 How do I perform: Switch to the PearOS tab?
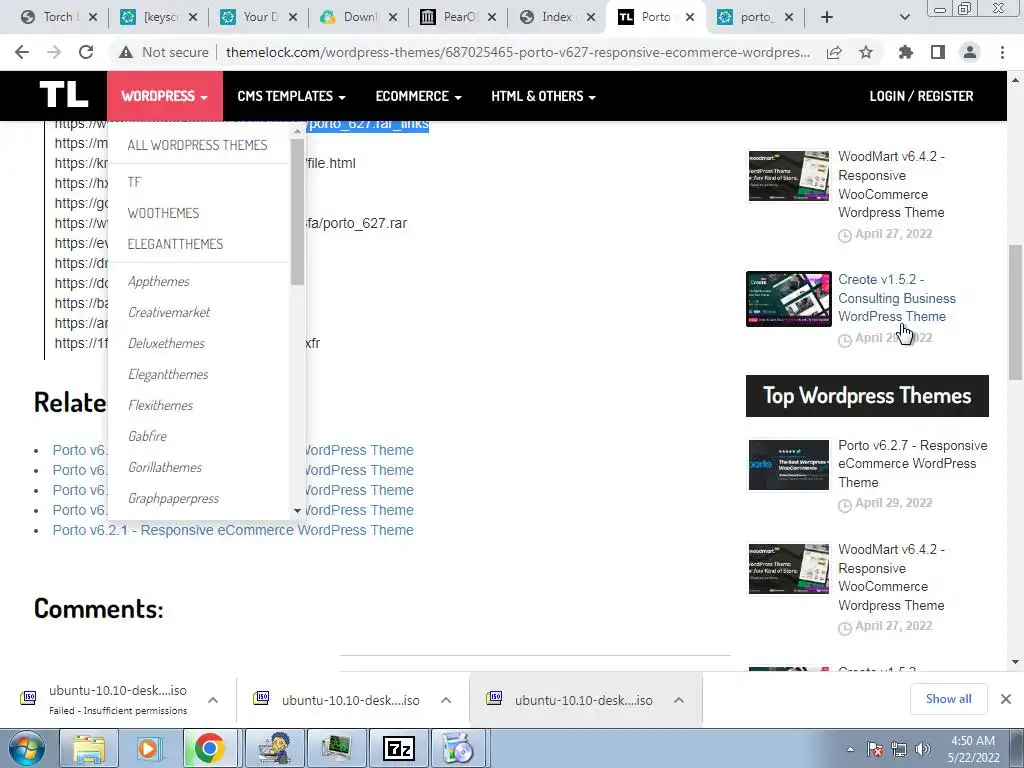tap(457, 17)
